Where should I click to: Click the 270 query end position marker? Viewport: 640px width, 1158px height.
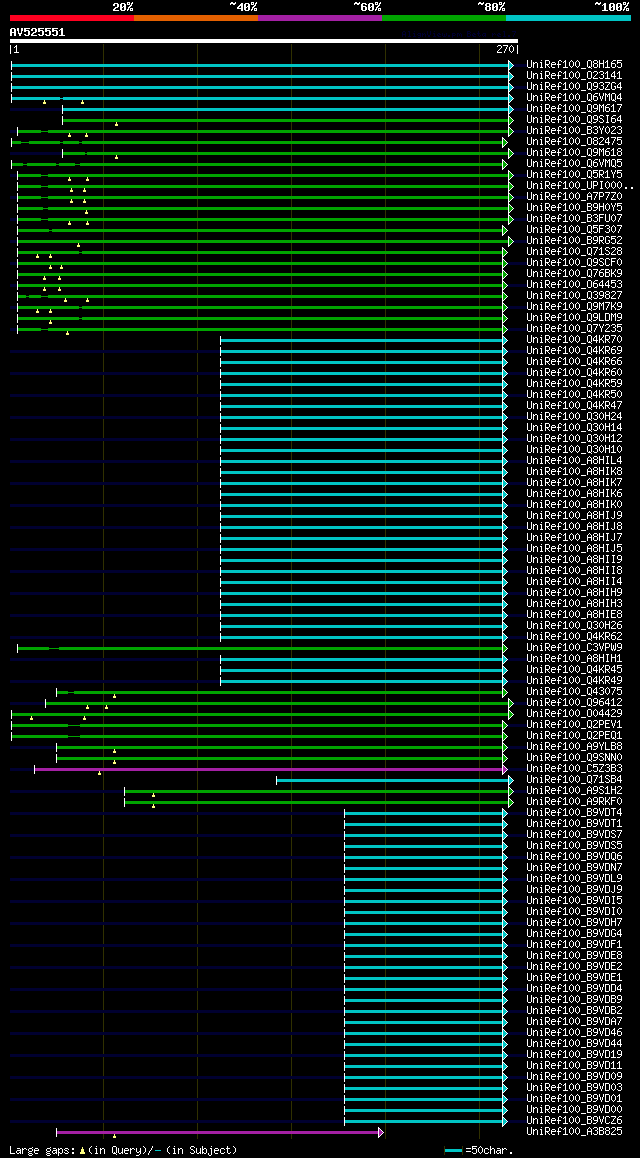pyautogui.click(x=506, y=49)
